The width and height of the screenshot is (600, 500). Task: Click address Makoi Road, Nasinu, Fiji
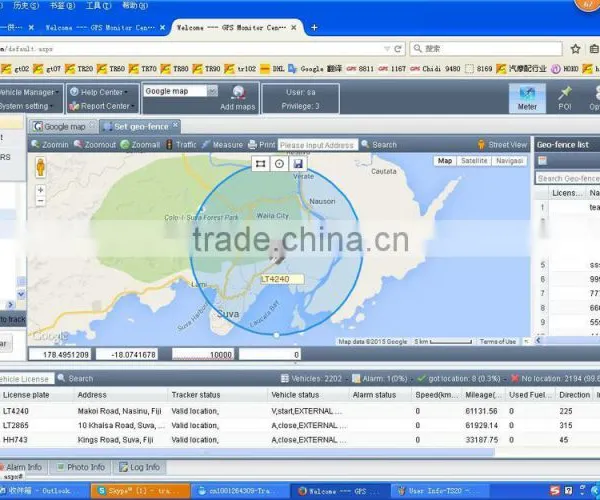pyautogui.click(x=119, y=411)
